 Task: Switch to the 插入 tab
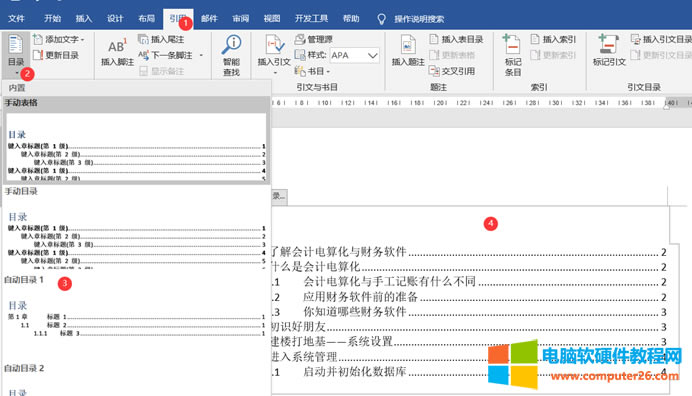pos(83,19)
